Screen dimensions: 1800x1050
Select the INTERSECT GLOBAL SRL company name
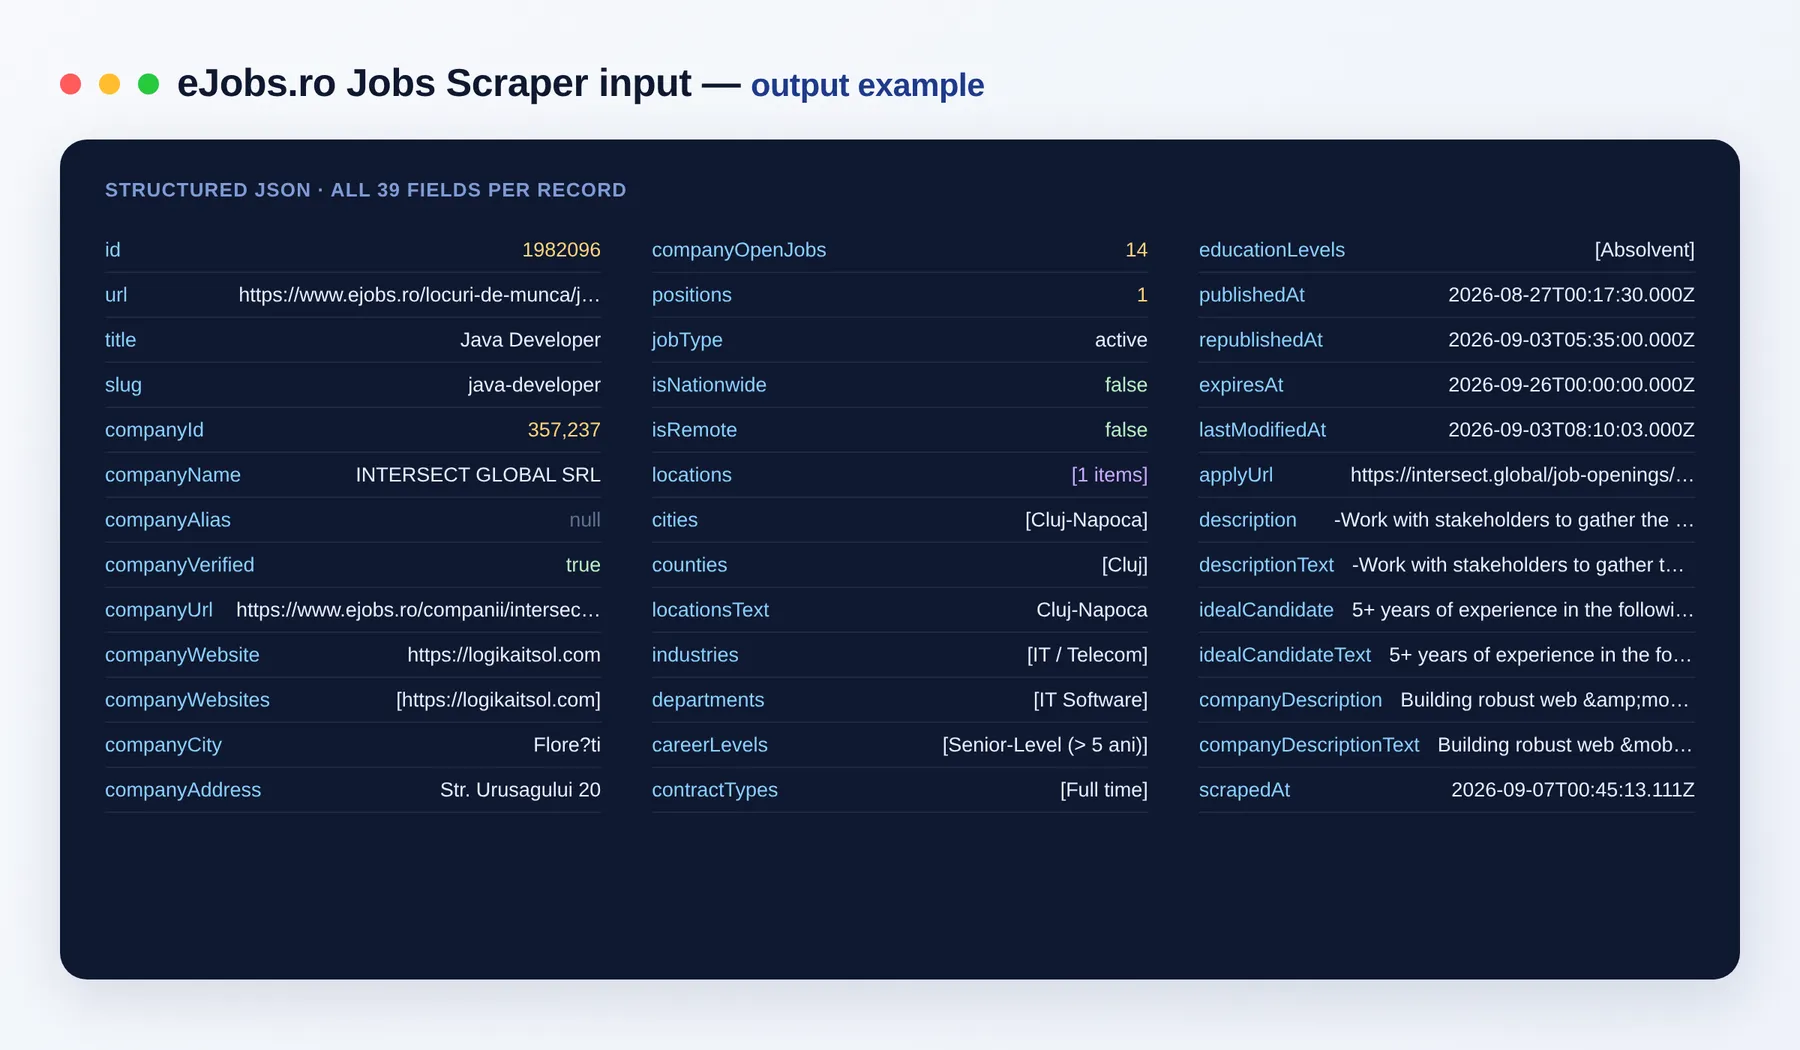click(x=478, y=475)
